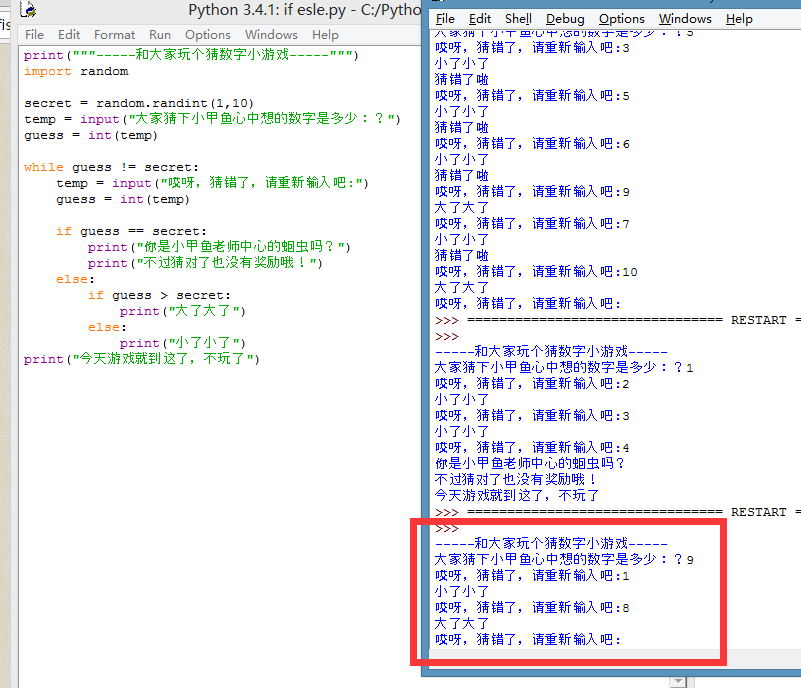The image size is (801, 688).
Task: Open the Shell menu in the Shell window
Action: [x=517, y=18]
